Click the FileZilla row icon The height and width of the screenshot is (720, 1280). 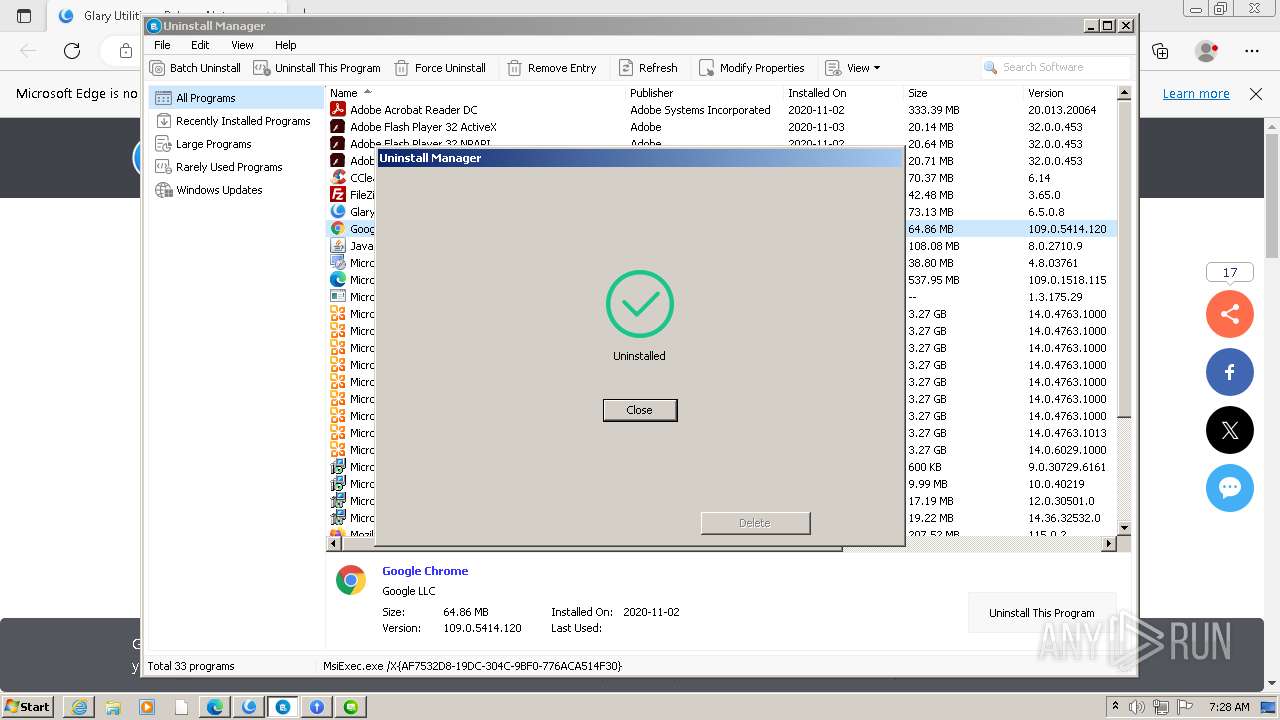(338, 195)
